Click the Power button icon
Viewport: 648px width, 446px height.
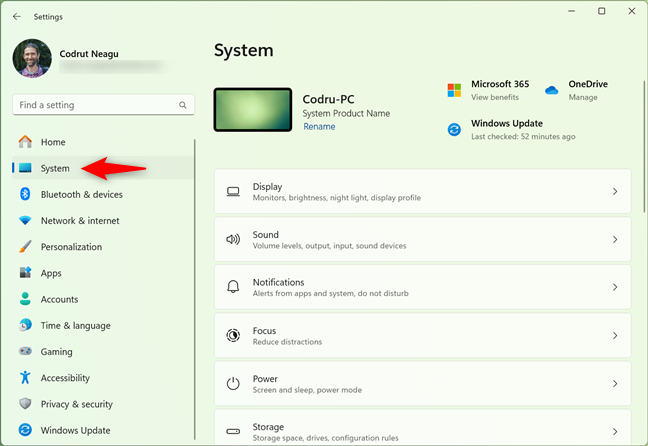tap(233, 383)
